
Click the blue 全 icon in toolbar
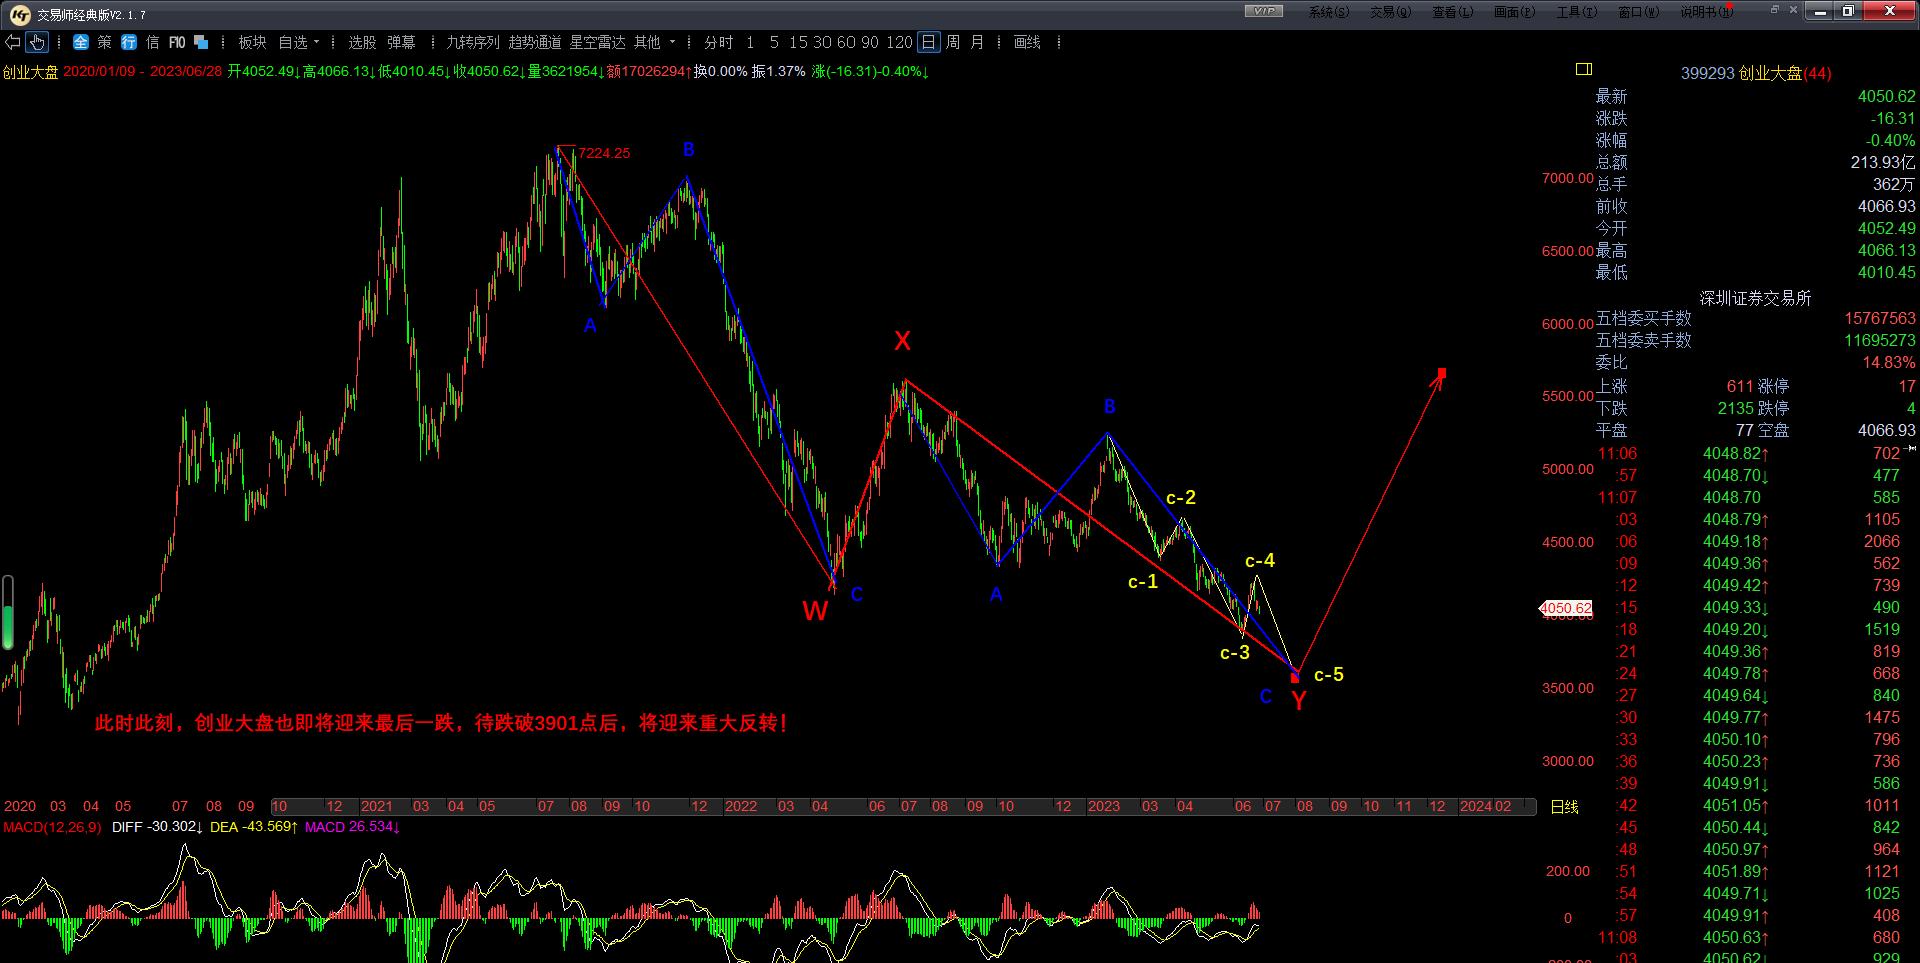pyautogui.click(x=81, y=42)
